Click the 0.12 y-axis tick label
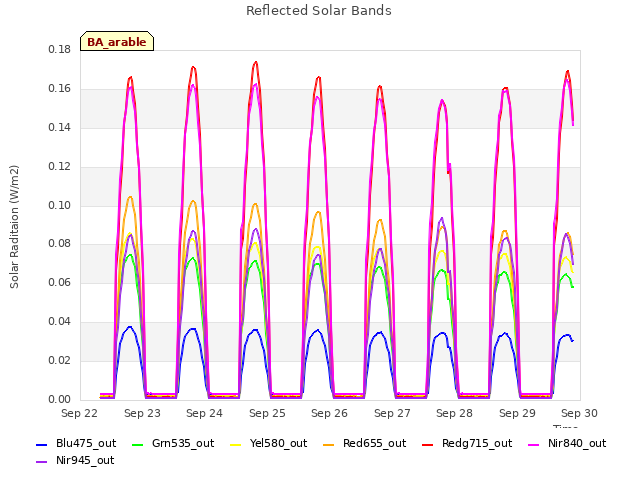The width and height of the screenshot is (640, 480). [x=60, y=167]
